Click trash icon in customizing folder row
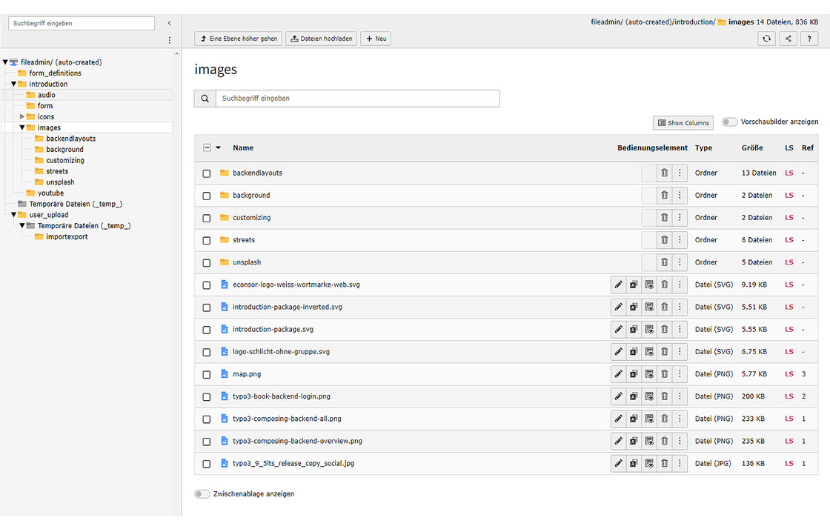This screenshot has height=530, width=830. [x=664, y=218]
